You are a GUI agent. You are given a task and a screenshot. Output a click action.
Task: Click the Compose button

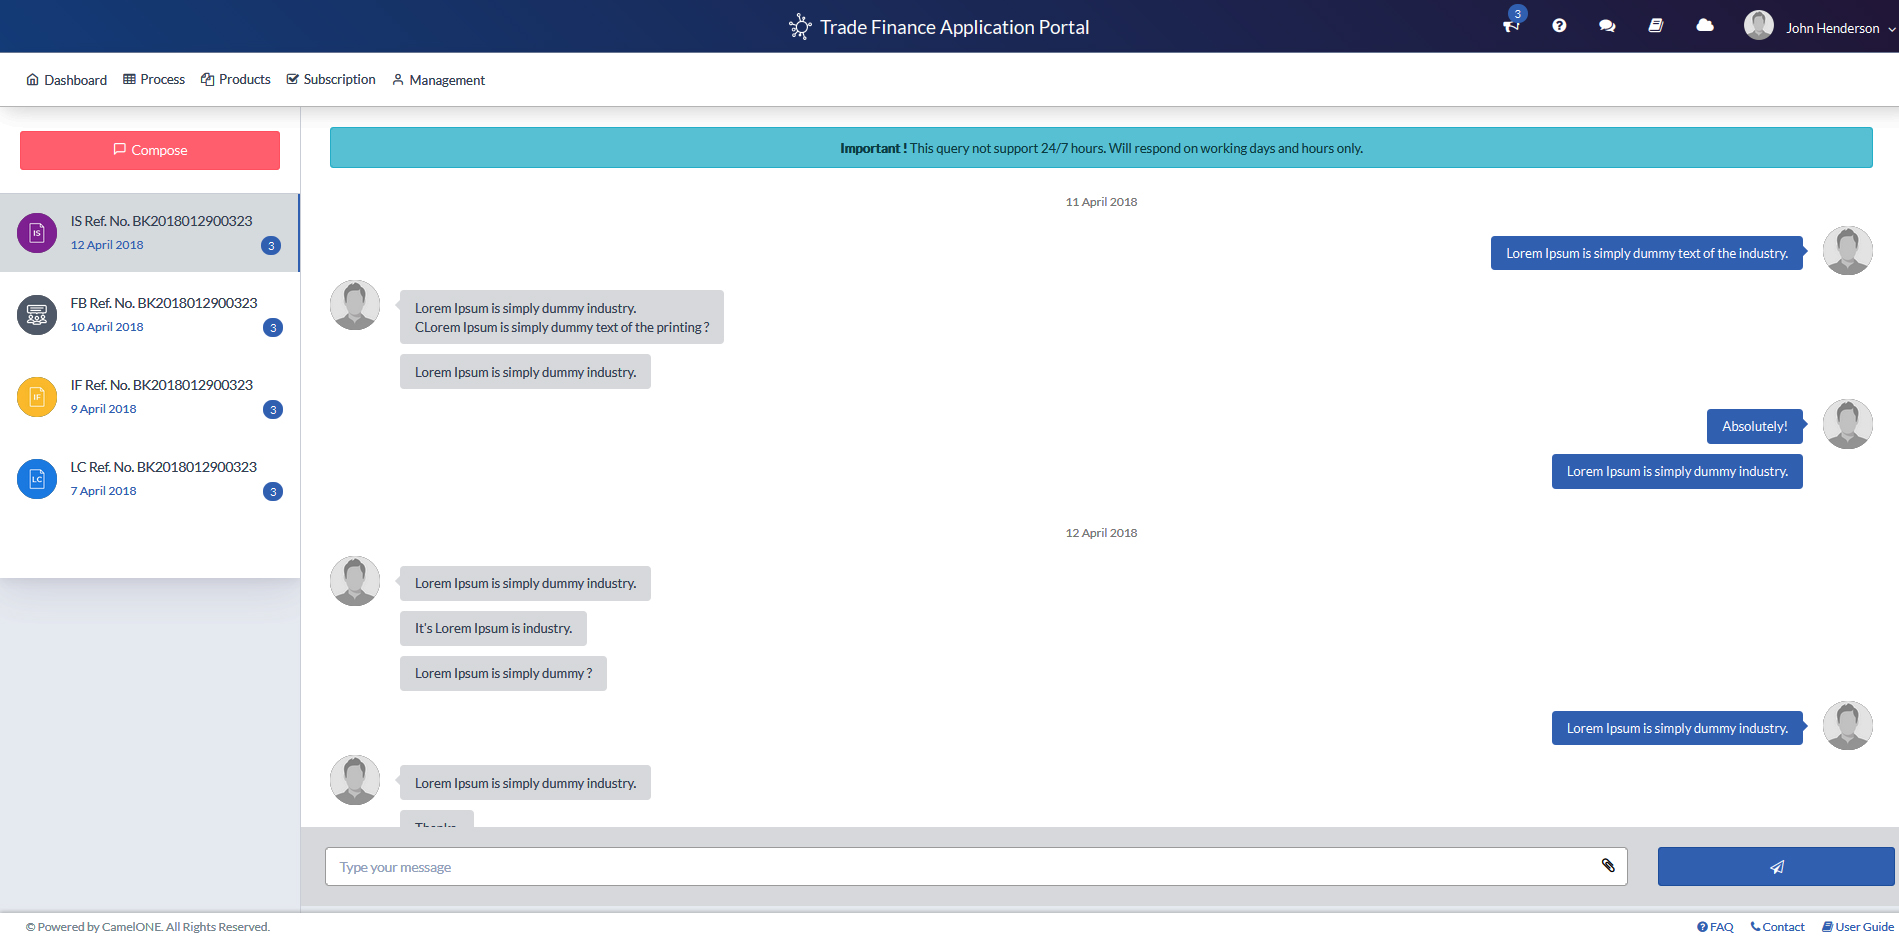[x=150, y=150]
